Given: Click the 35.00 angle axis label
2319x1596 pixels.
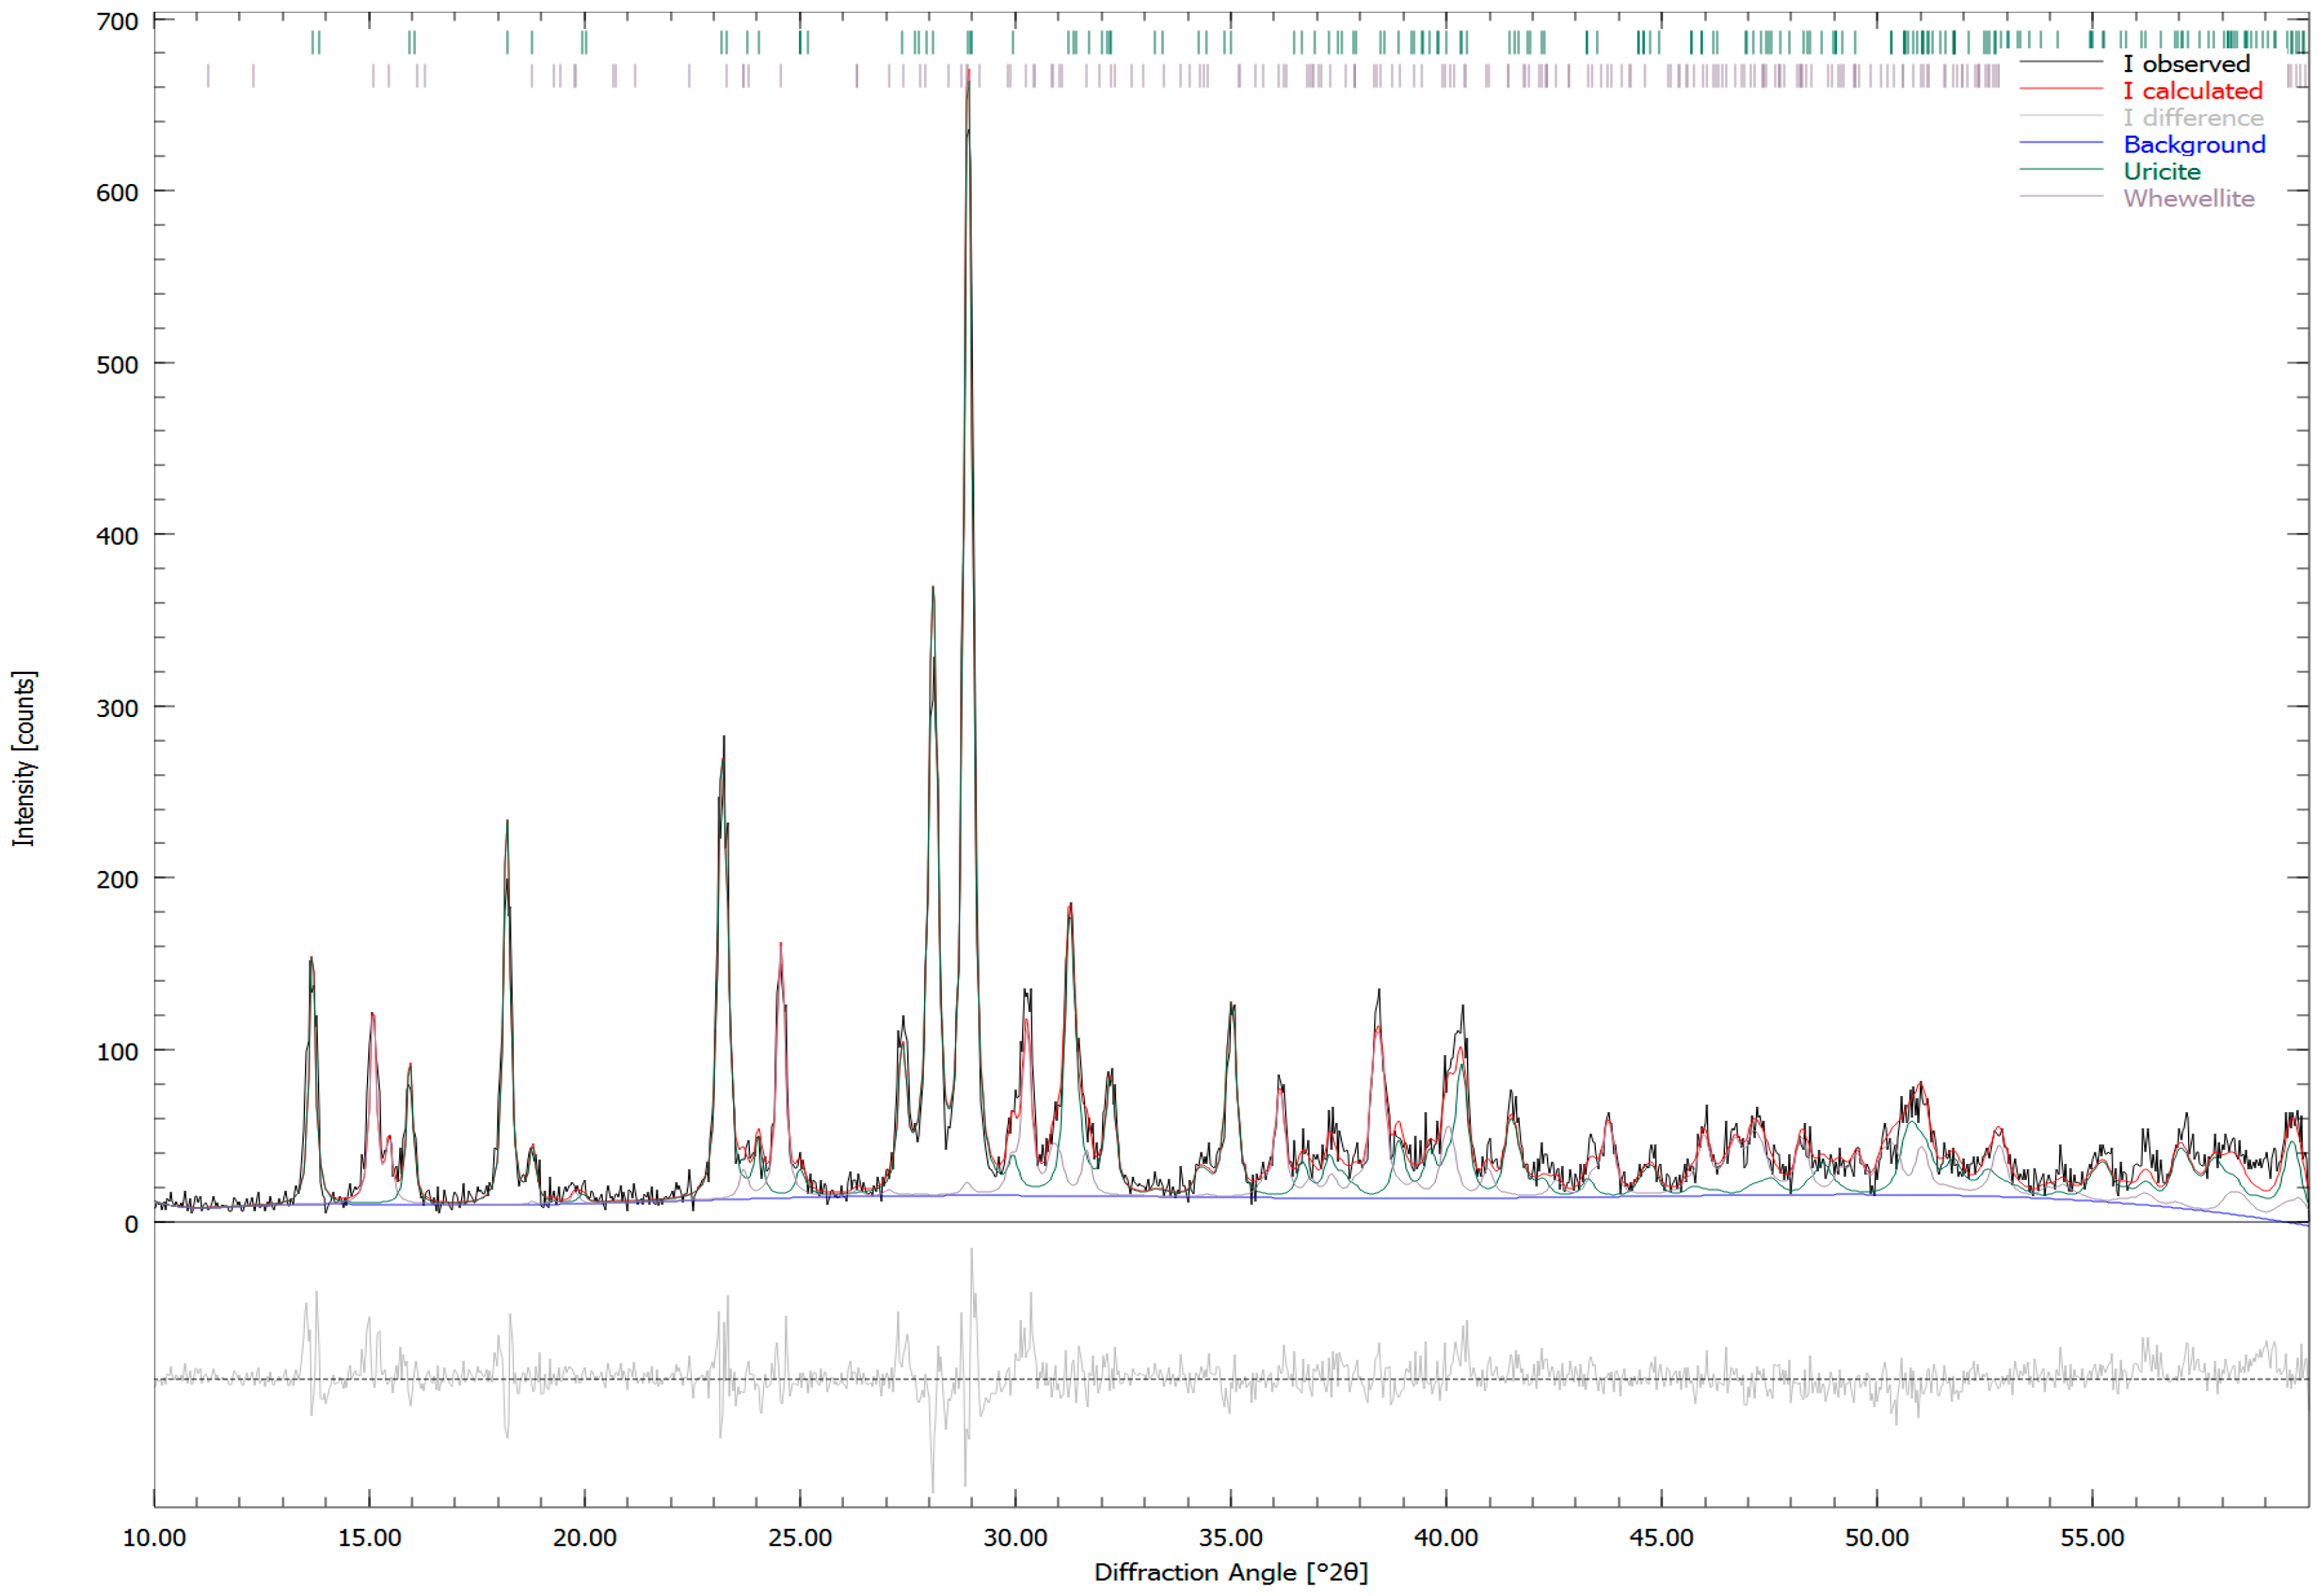Looking at the screenshot, I should [1231, 1538].
